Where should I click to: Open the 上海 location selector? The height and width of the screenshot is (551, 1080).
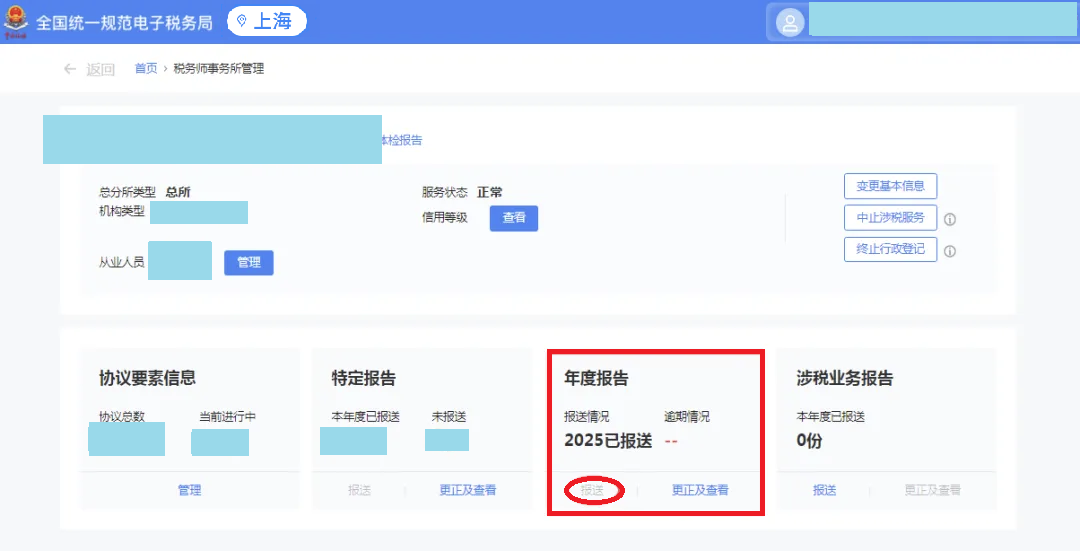266,21
